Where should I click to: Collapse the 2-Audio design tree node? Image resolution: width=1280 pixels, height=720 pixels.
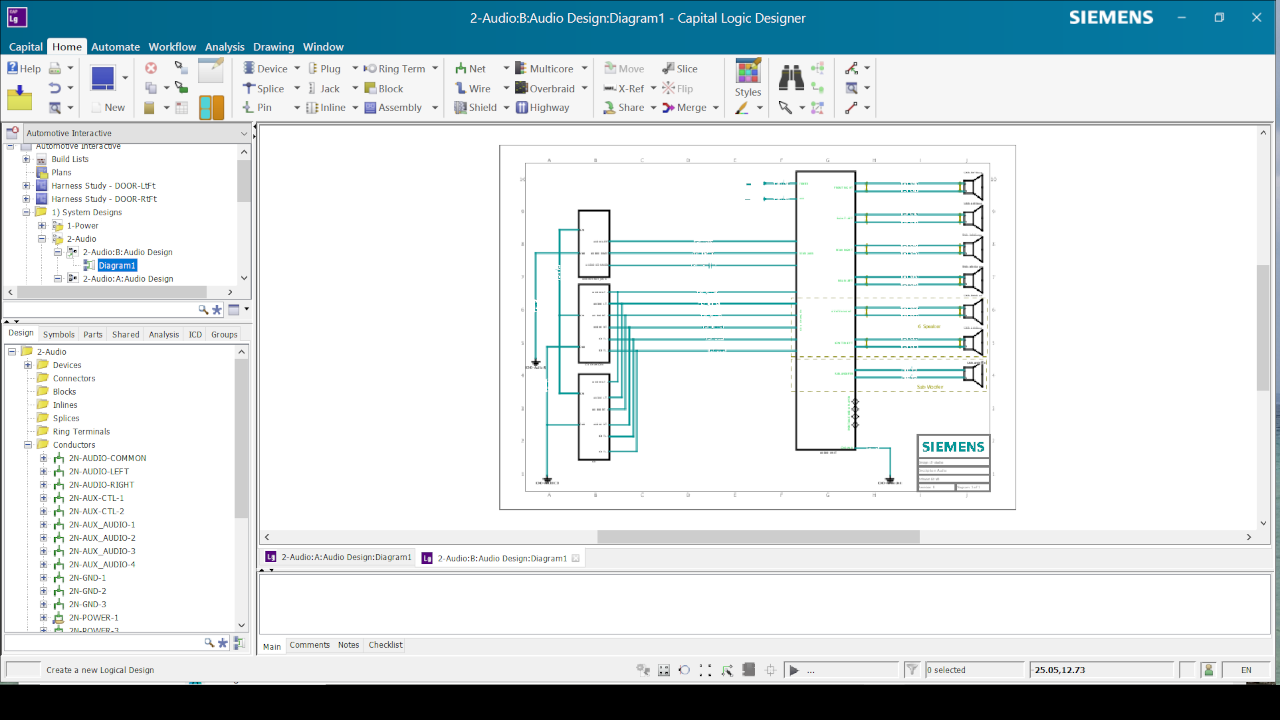pos(42,239)
